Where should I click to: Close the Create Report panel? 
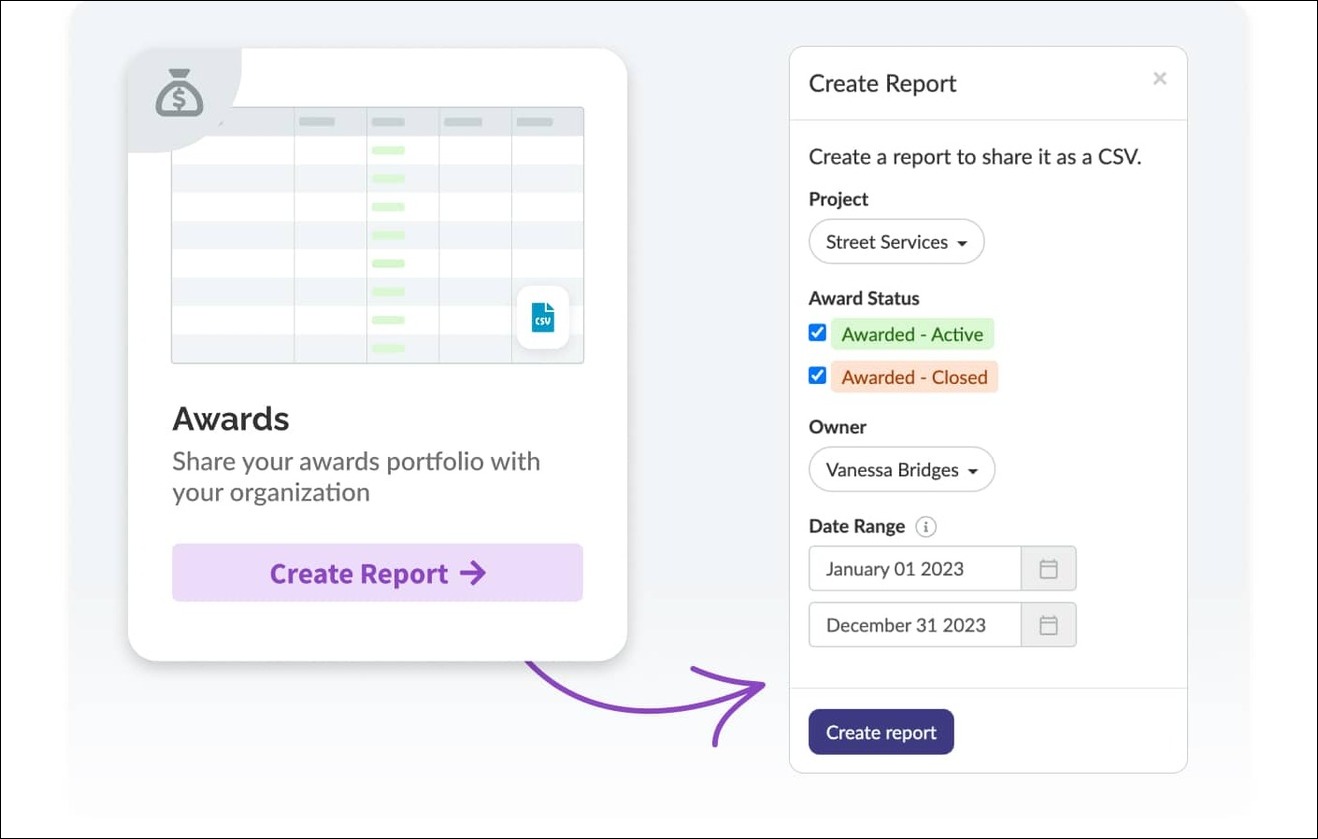1159,78
